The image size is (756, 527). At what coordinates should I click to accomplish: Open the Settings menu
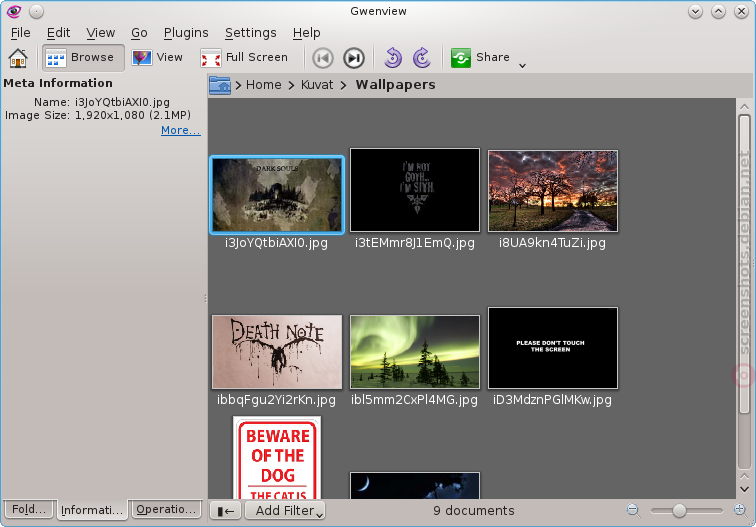[x=250, y=33]
